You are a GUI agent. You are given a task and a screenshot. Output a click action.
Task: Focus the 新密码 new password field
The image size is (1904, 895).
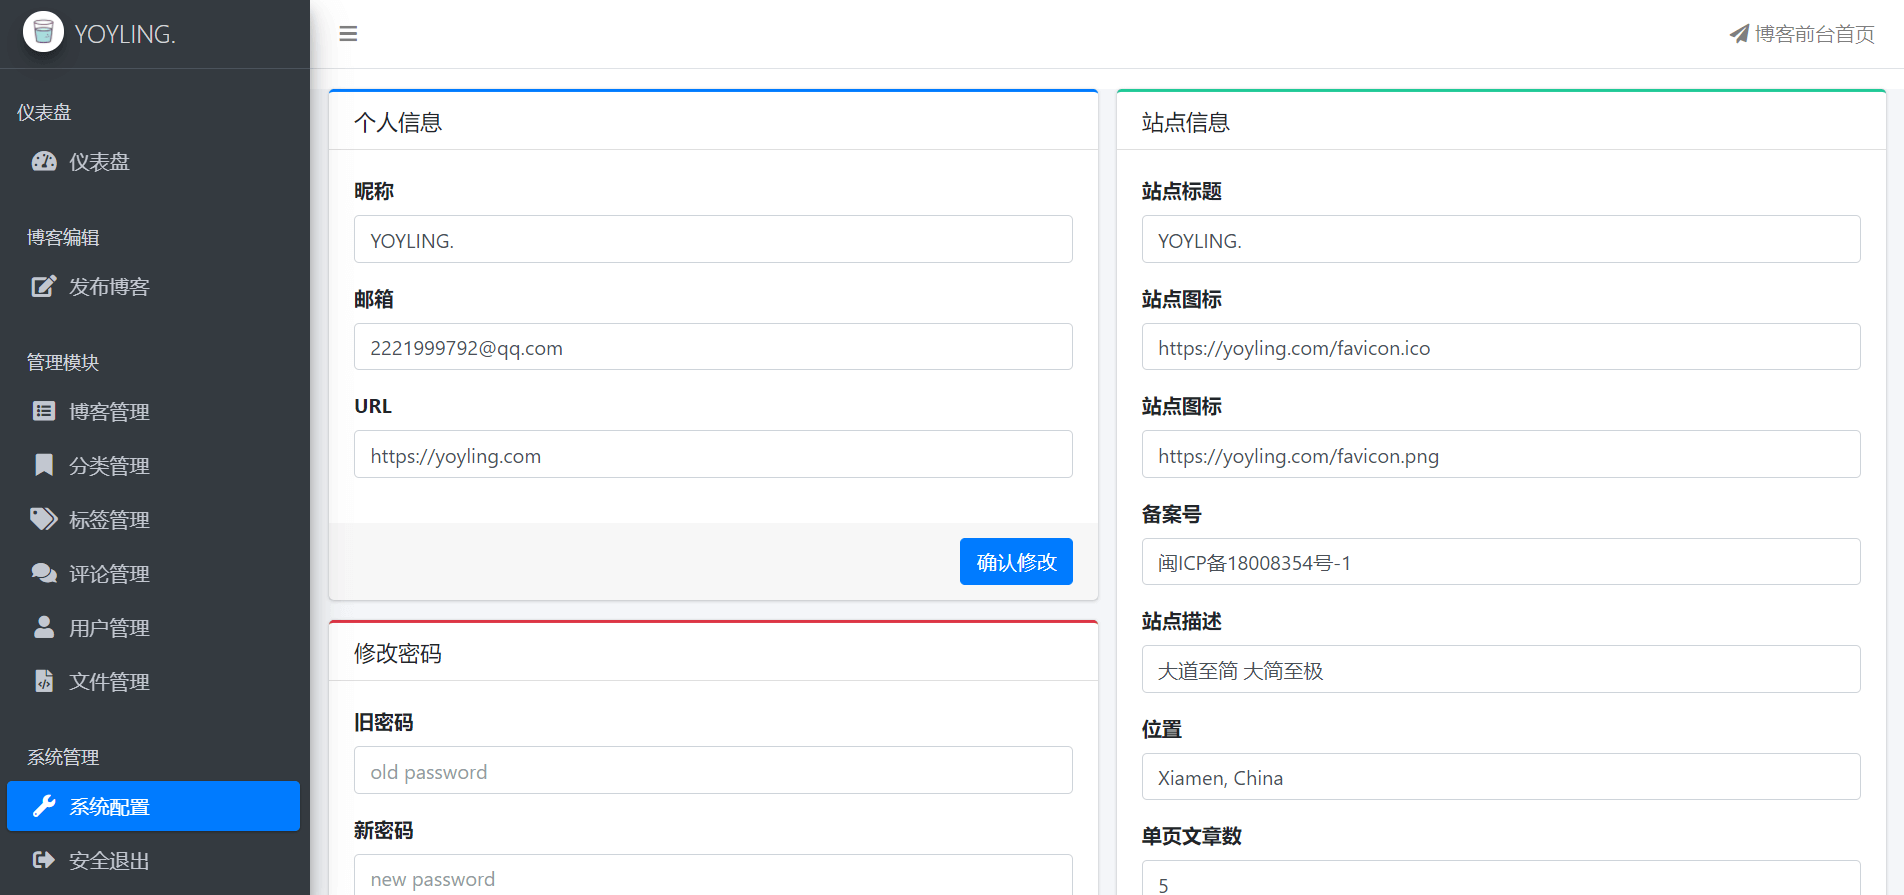pos(713,875)
